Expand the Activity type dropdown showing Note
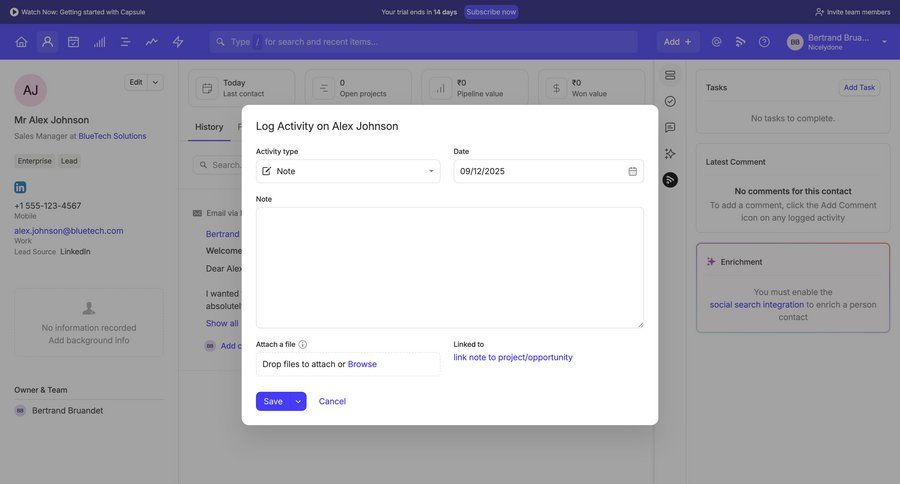The width and height of the screenshot is (900, 484). [x=347, y=171]
